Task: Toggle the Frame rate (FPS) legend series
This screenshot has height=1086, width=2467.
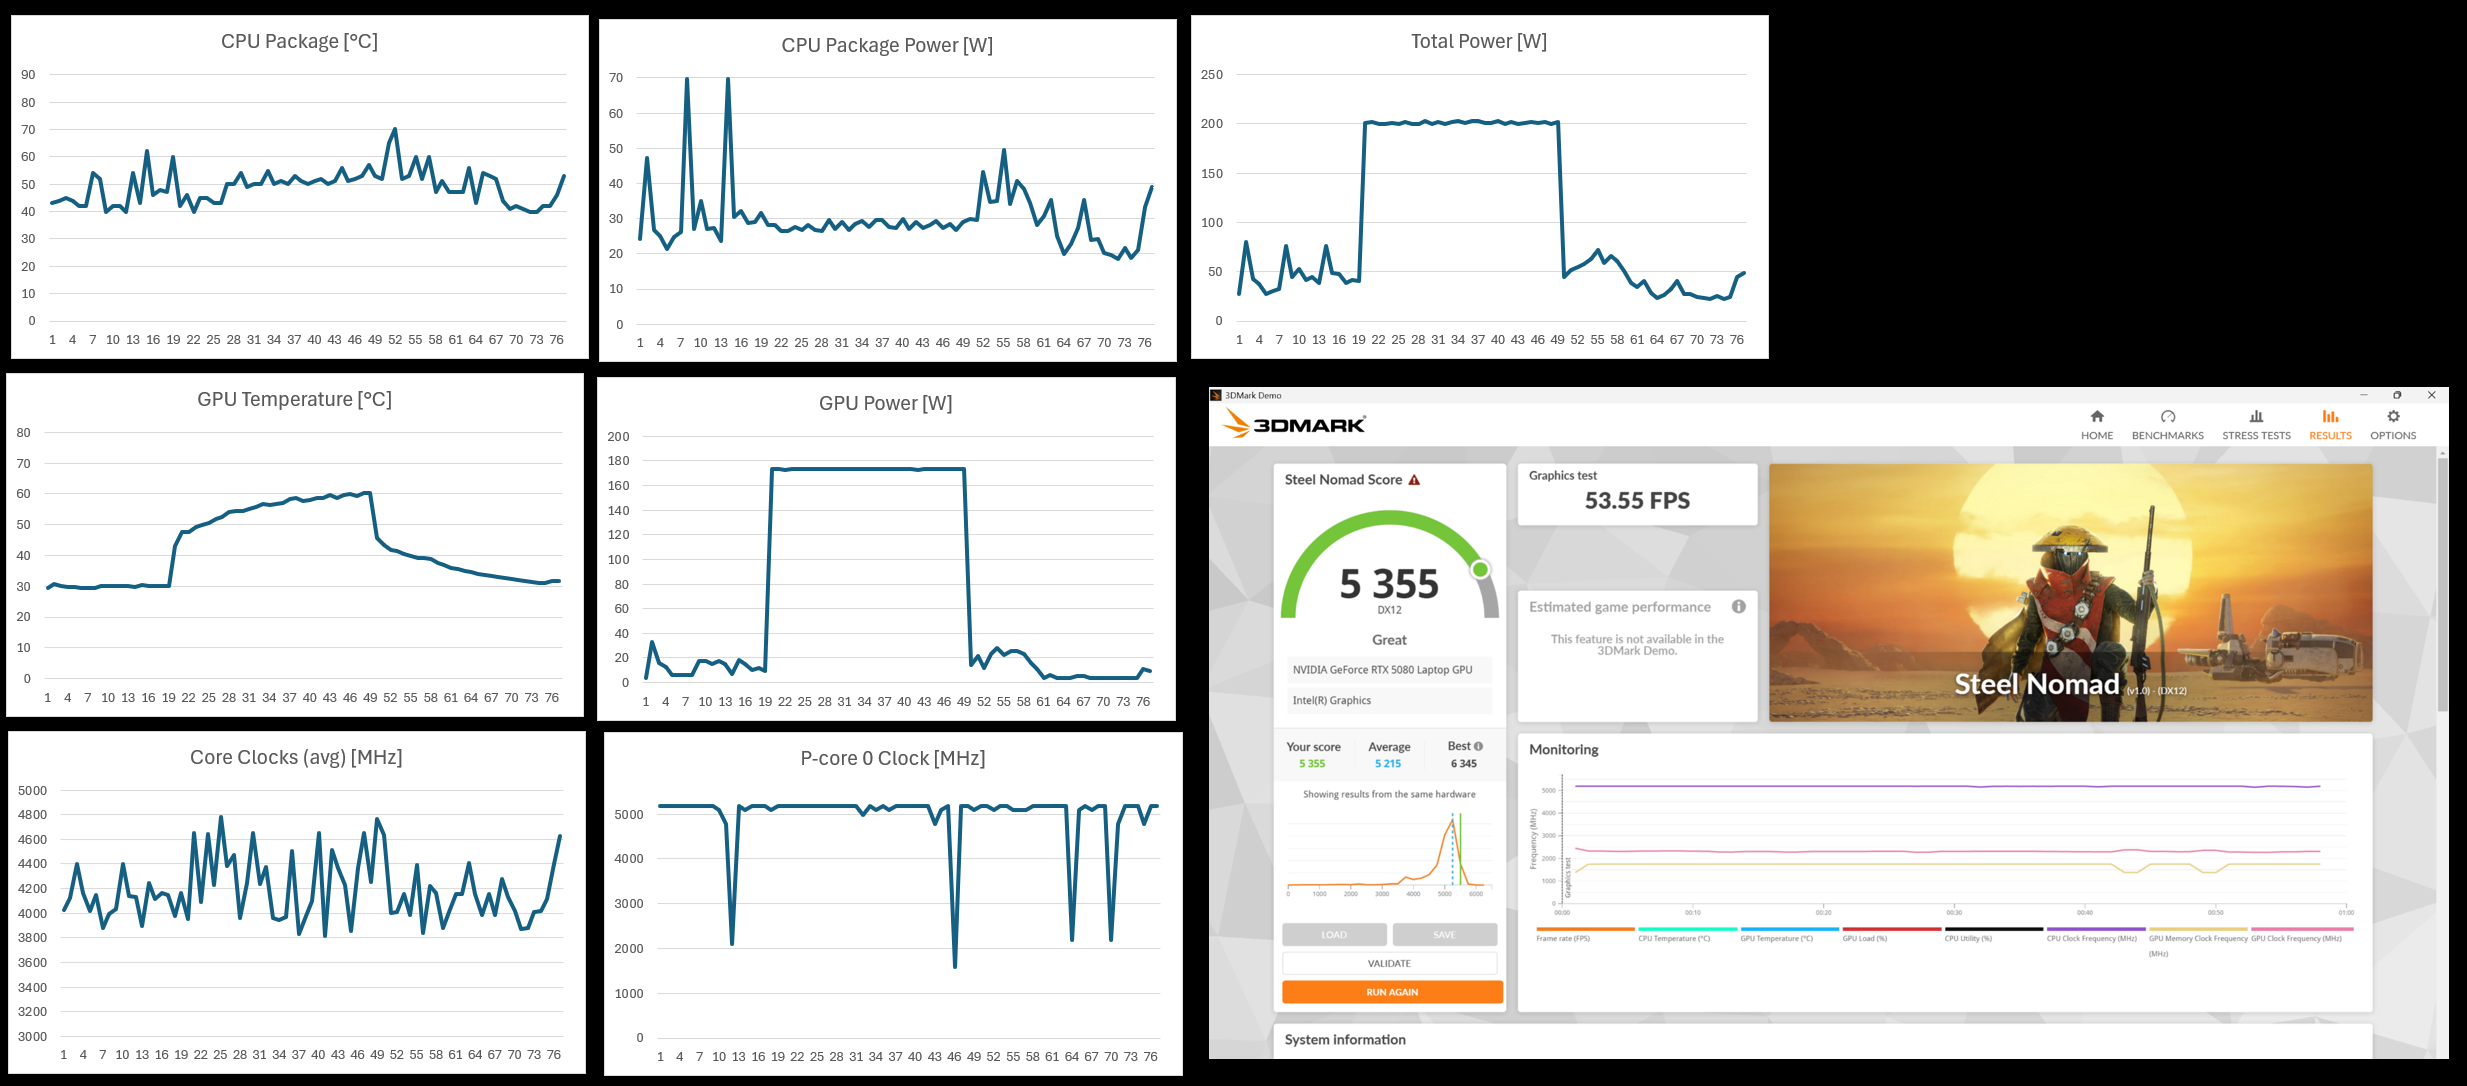Action: point(1563,938)
